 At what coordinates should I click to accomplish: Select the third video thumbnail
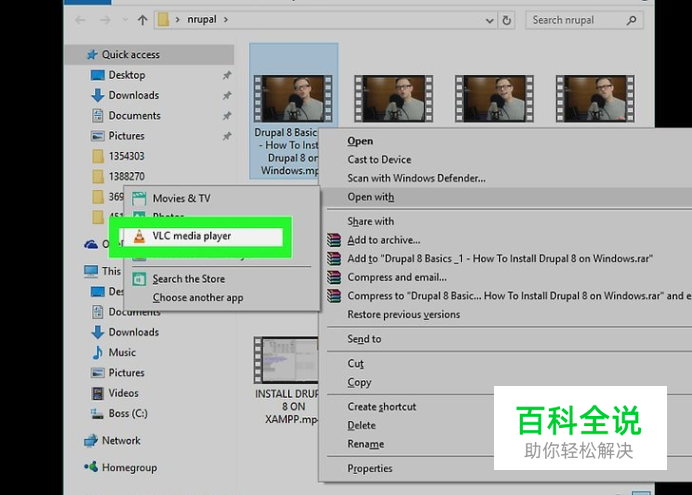tap(494, 98)
